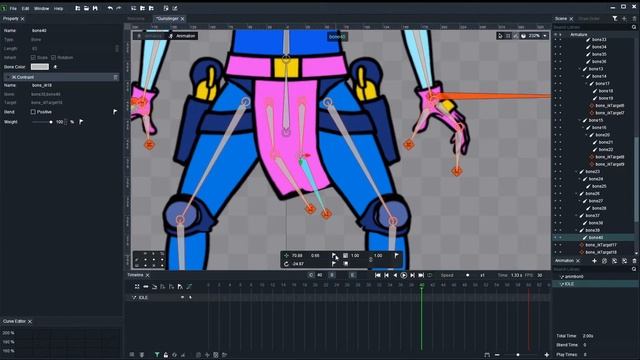
Task: Select bone40 in the Scene tree
Action: point(596,238)
